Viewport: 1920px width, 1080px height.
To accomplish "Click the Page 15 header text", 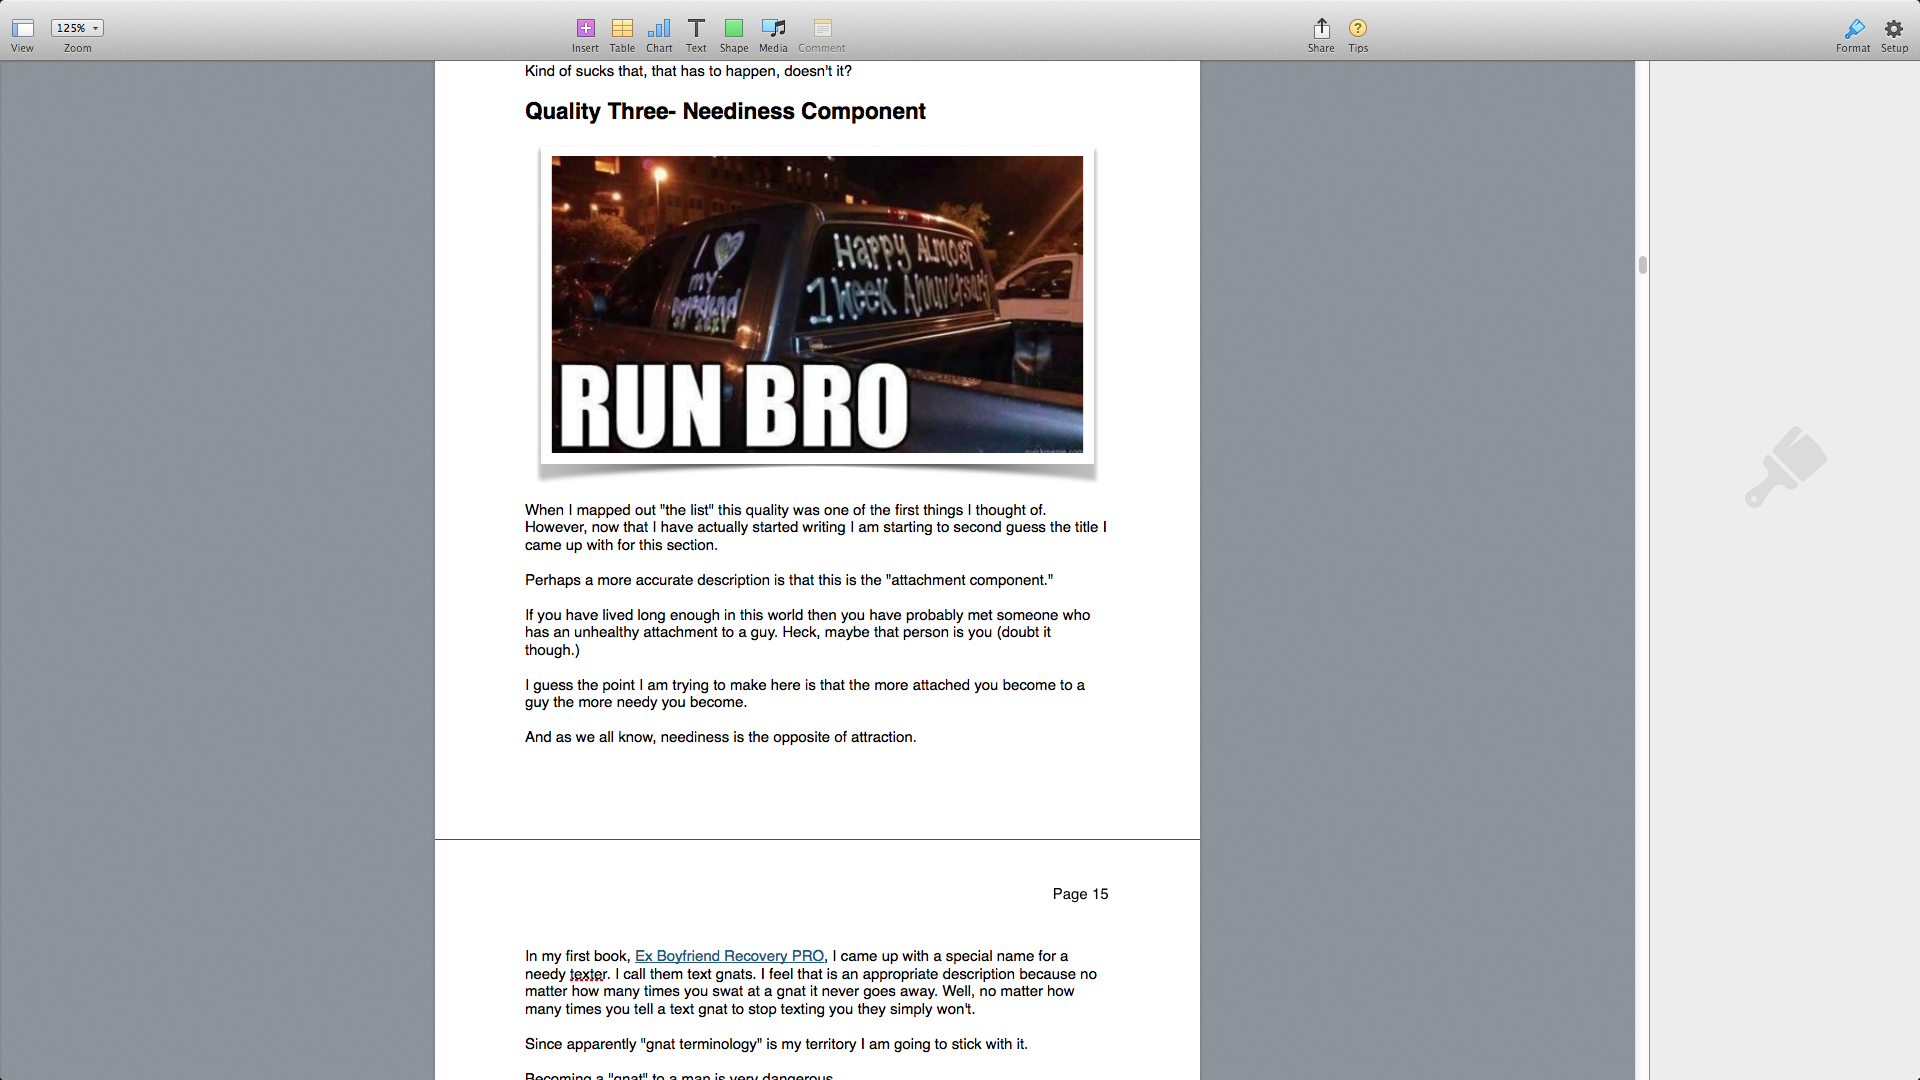I will click(x=1080, y=894).
